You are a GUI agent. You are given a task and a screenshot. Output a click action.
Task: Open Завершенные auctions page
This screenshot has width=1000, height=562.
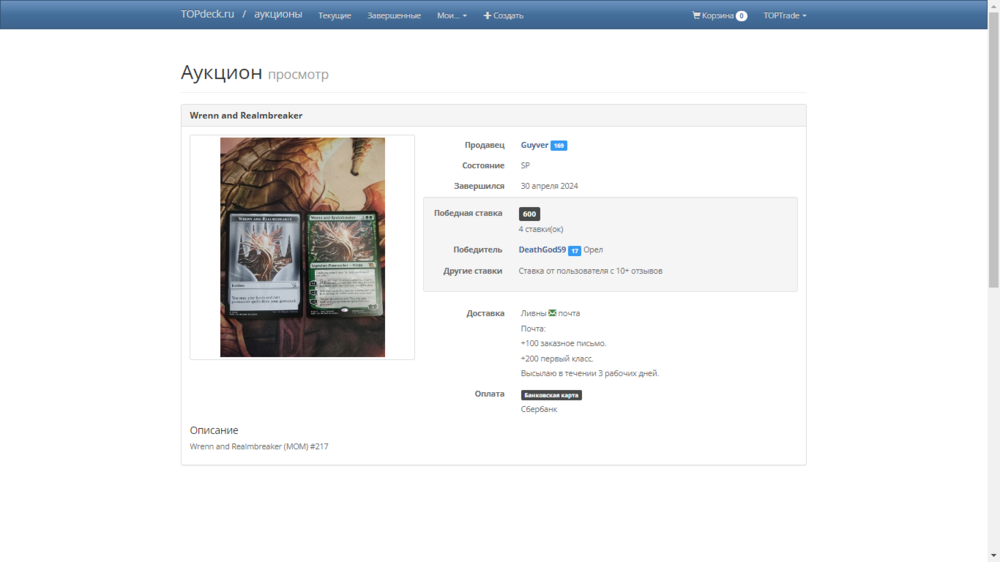[x=393, y=16]
